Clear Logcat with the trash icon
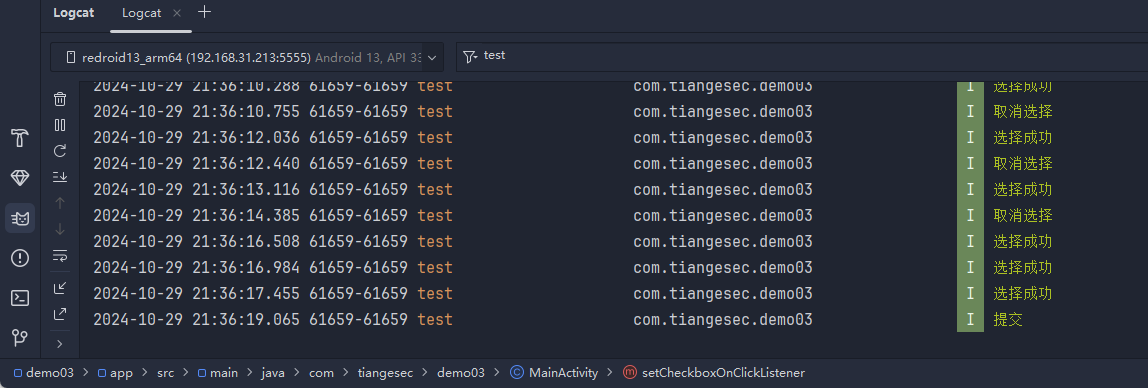This screenshot has width=1148, height=388. pyautogui.click(x=60, y=99)
